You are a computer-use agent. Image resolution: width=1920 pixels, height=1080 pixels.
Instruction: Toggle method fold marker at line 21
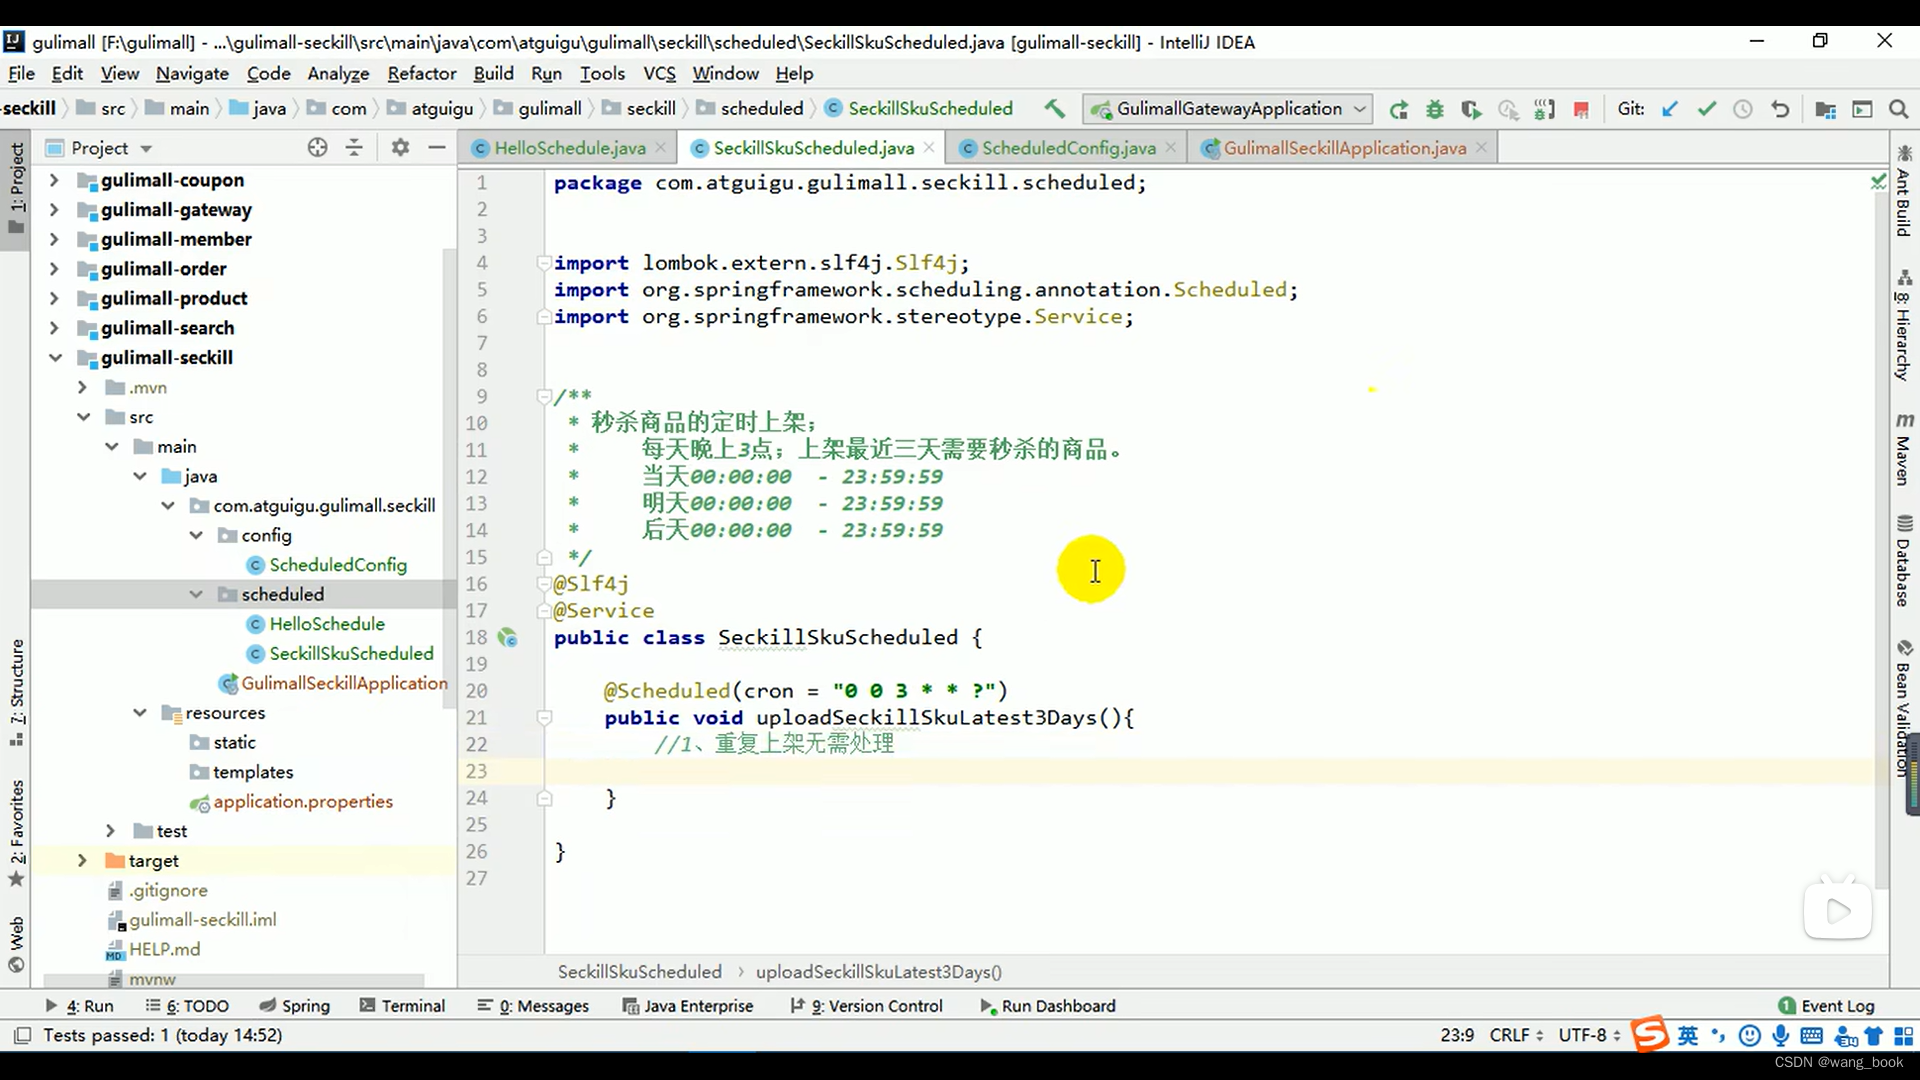(x=543, y=717)
